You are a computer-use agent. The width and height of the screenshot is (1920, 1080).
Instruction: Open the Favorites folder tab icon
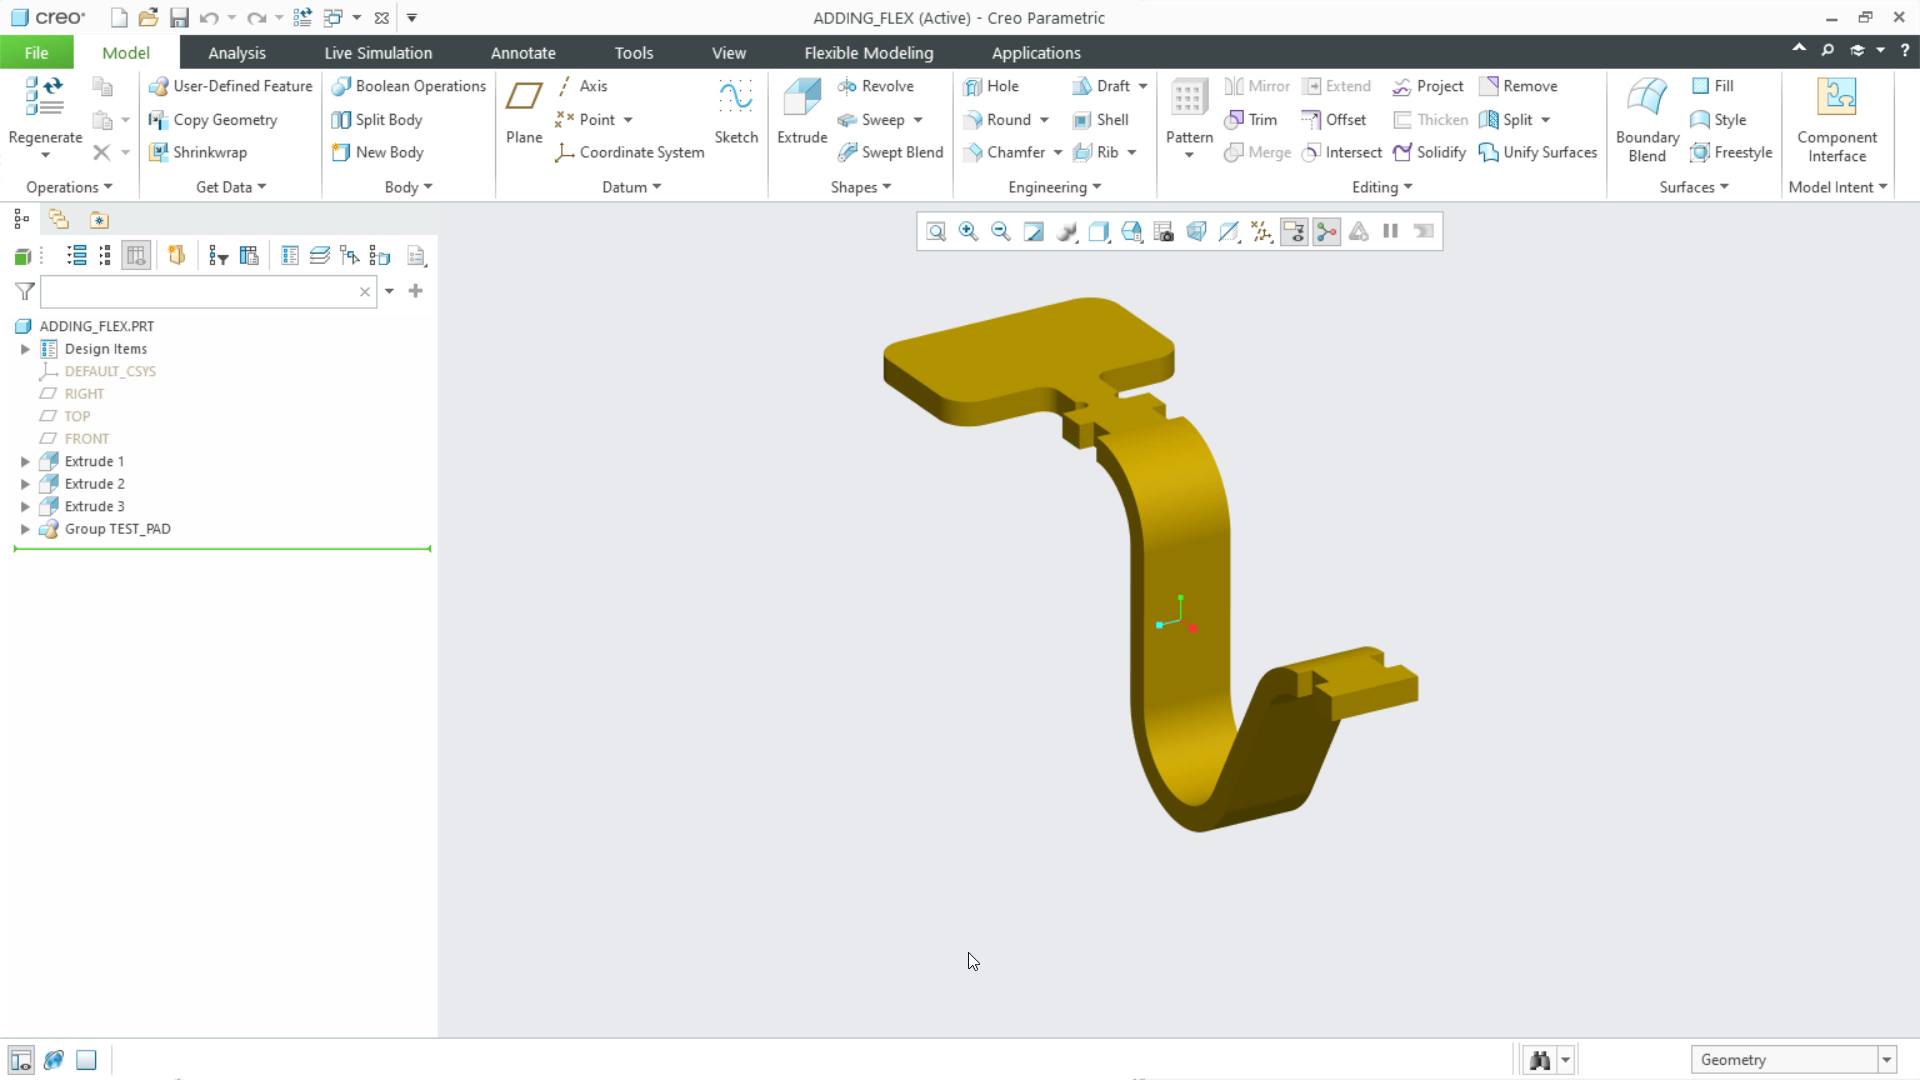pyautogui.click(x=99, y=220)
